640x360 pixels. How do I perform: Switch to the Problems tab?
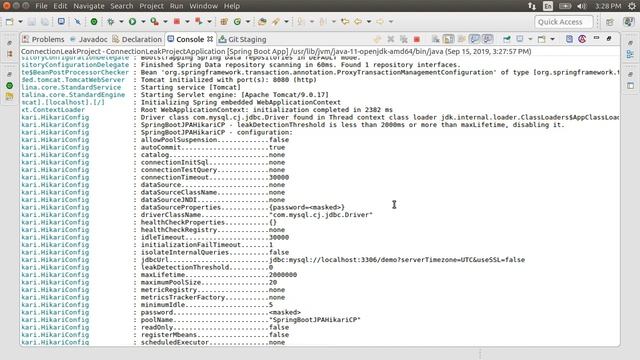[x=44, y=39]
